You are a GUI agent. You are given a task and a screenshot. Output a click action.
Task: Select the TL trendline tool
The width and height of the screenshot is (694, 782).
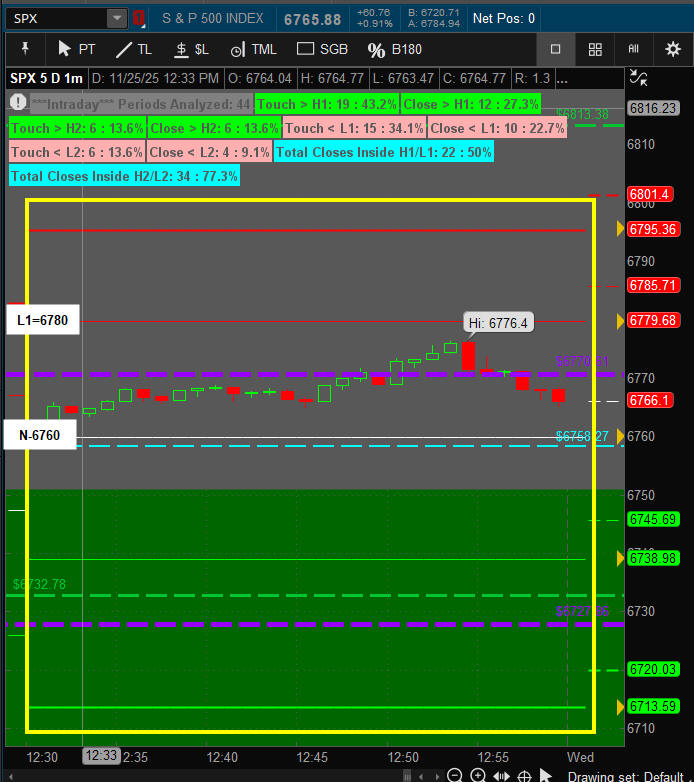(134, 49)
